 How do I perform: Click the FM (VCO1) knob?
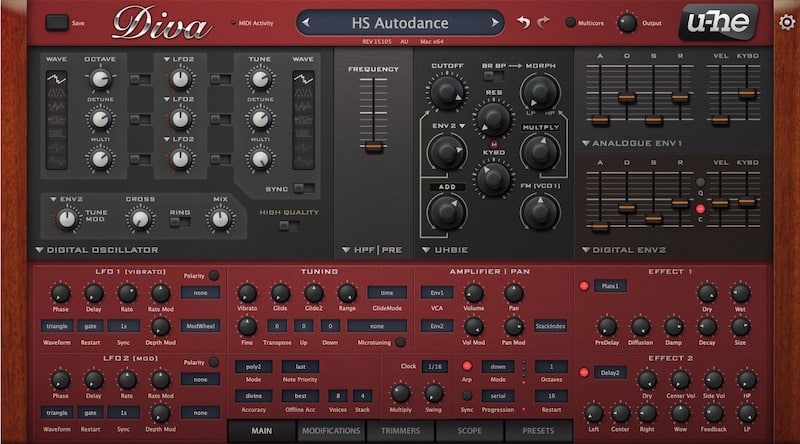(x=540, y=212)
